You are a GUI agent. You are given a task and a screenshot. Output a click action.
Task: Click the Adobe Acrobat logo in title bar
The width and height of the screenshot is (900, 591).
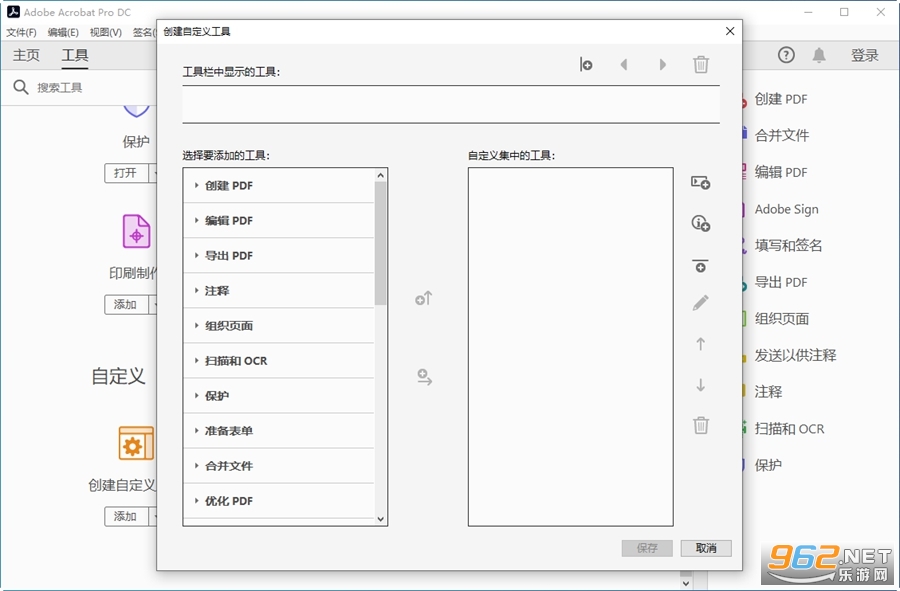point(13,11)
